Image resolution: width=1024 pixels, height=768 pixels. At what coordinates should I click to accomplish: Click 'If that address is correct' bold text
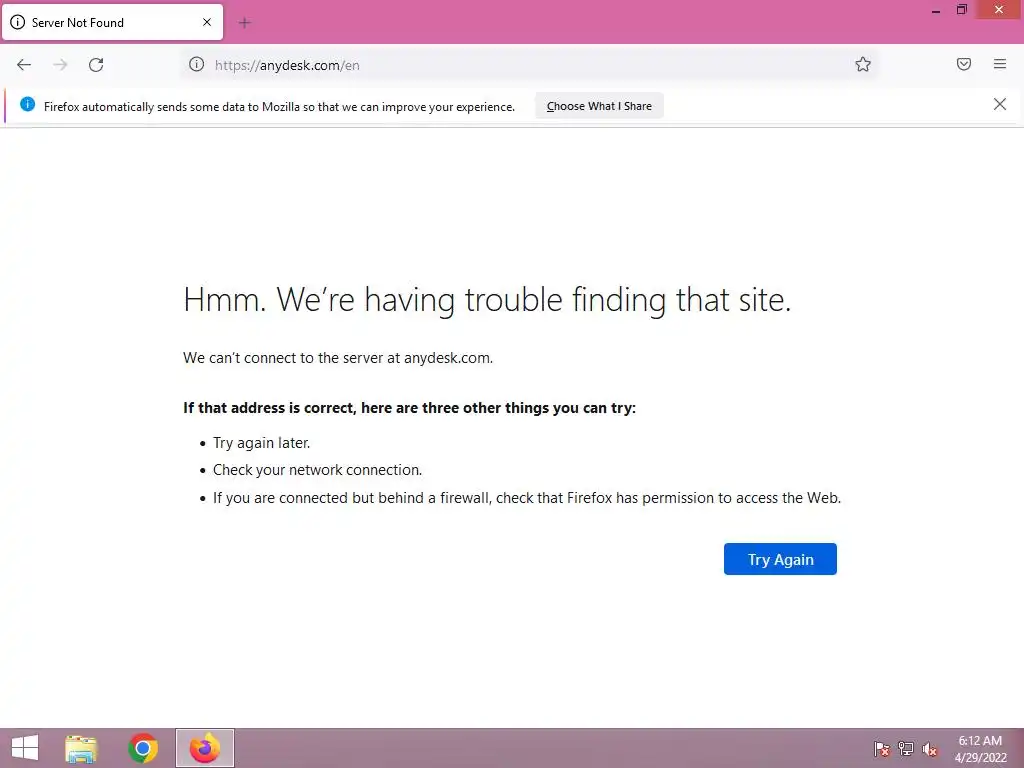coord(409,408)
